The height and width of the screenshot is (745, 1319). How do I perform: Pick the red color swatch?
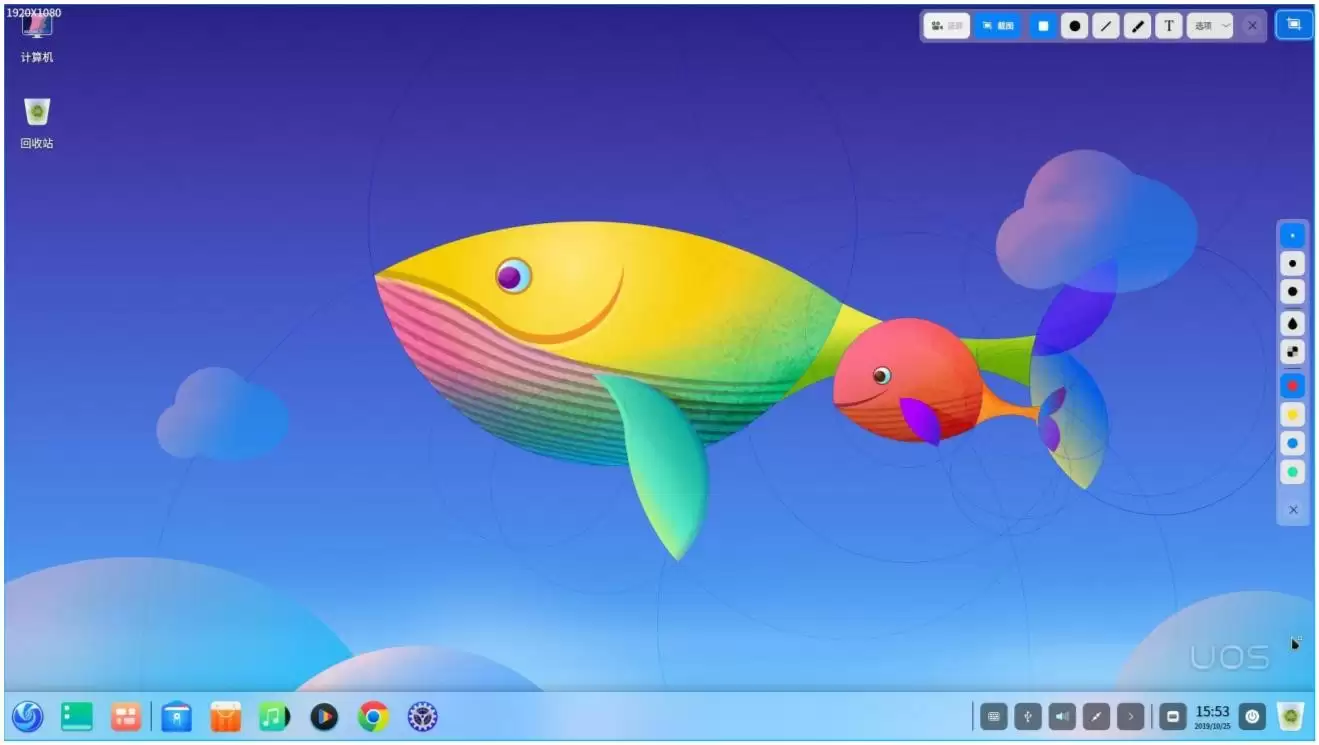pos(1293,385)
